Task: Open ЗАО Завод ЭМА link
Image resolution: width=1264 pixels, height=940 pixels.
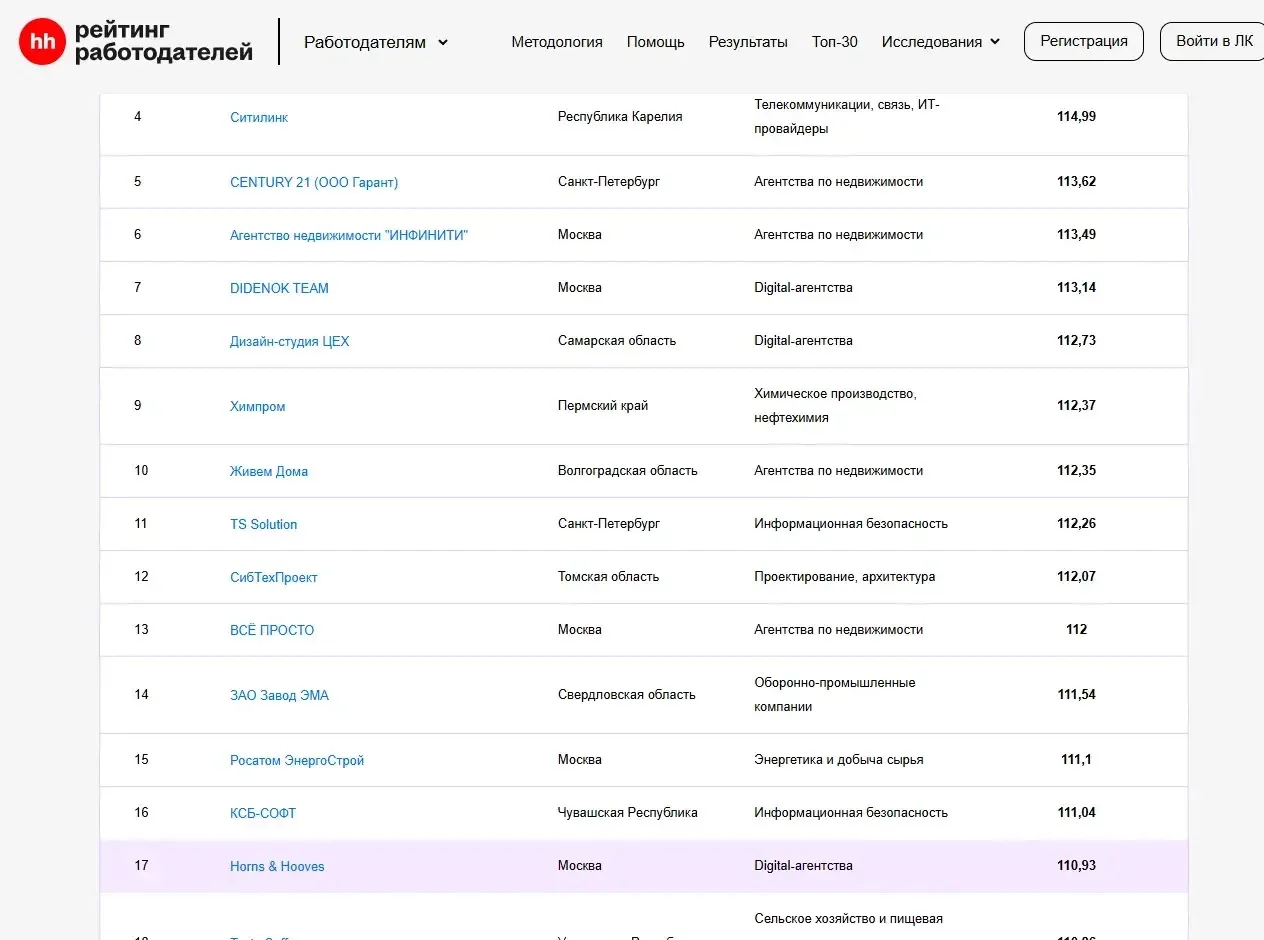Action: (279, 695)
